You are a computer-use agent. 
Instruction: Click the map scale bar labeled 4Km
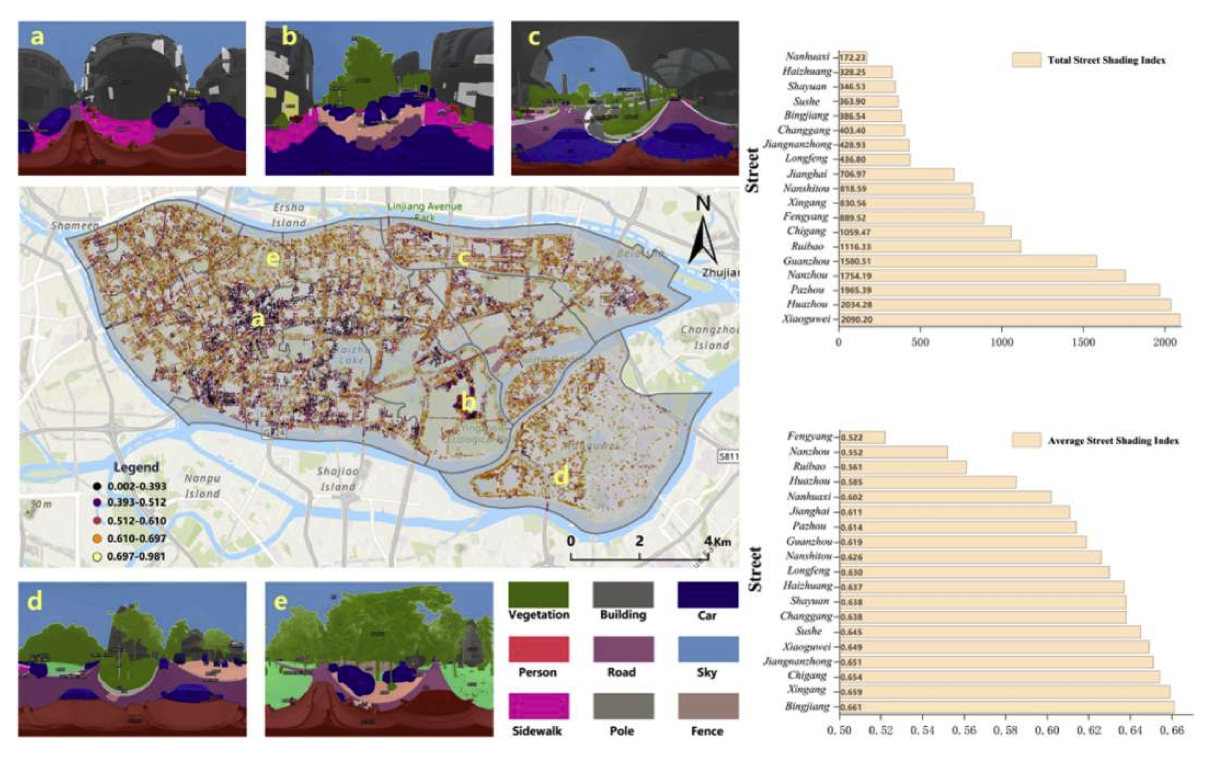coord(640,556)
